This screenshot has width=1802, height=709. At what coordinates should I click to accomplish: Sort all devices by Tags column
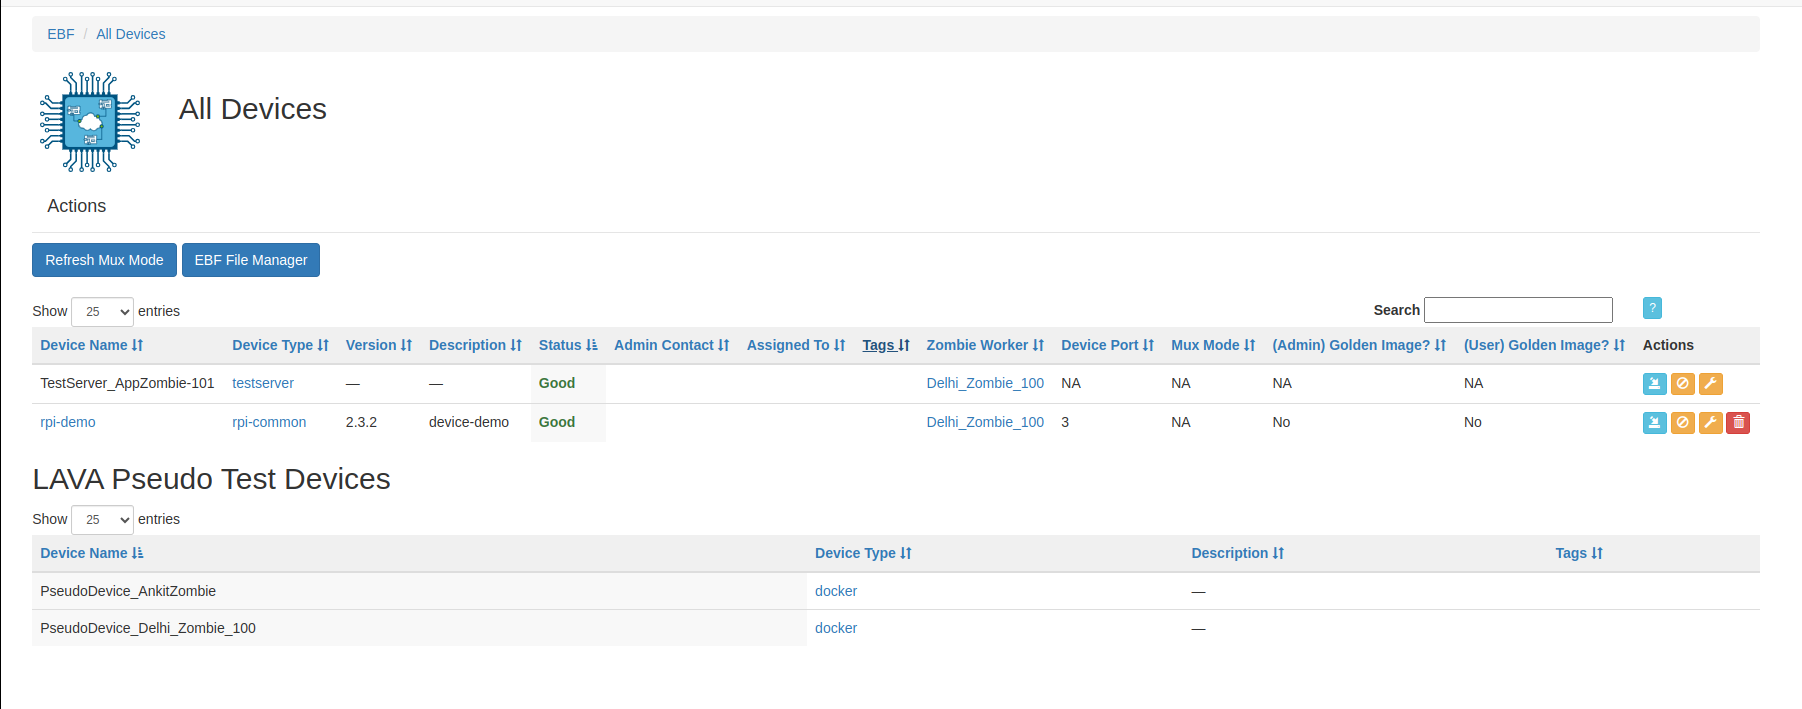click(x=885, y=345)
